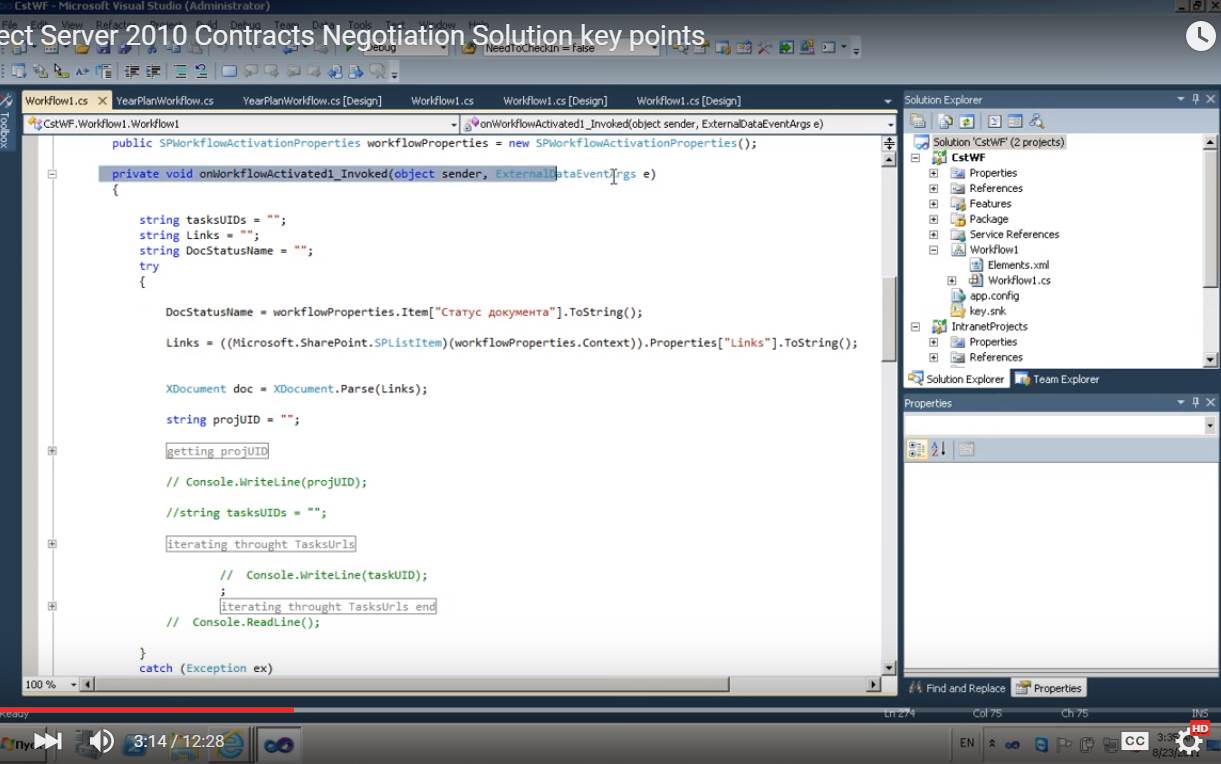The height and width of the screenshot is (764, 1221).
Task: Open the Toolbox side tab
Action: tap(5, 122)
